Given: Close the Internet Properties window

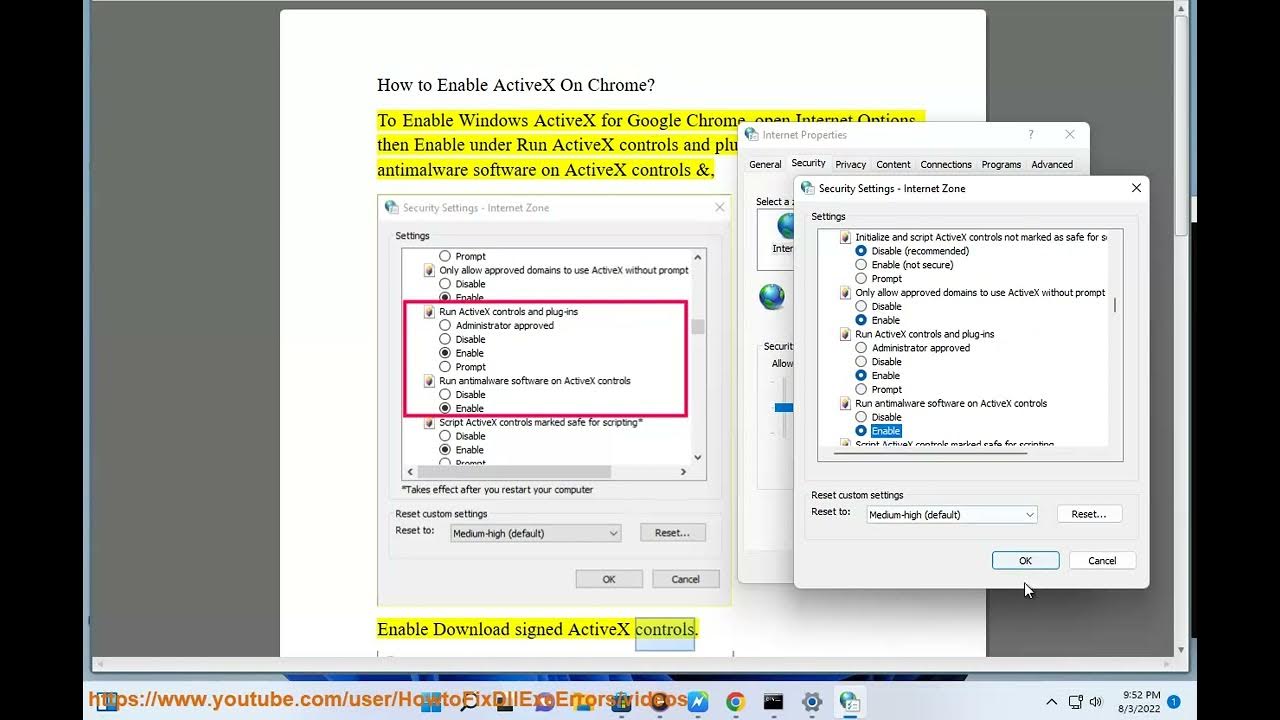Looking at the screenshot, I should 1070,134.
